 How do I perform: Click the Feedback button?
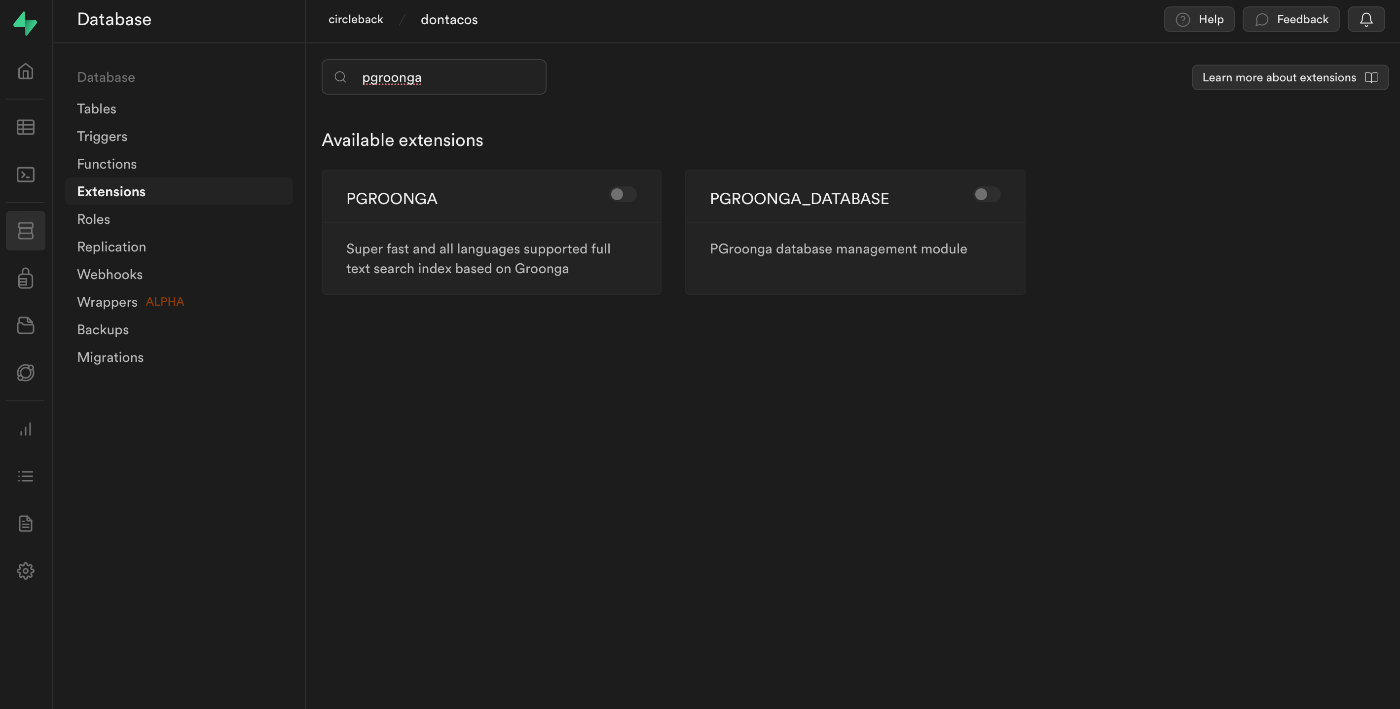tap(1291, 19)
